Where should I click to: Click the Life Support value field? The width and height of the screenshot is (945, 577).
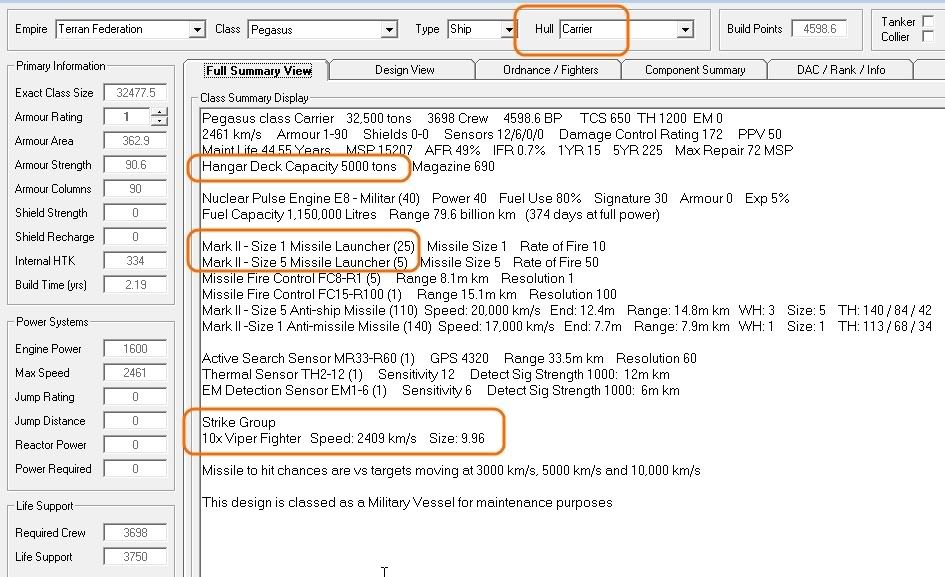(x=135, y=557)
